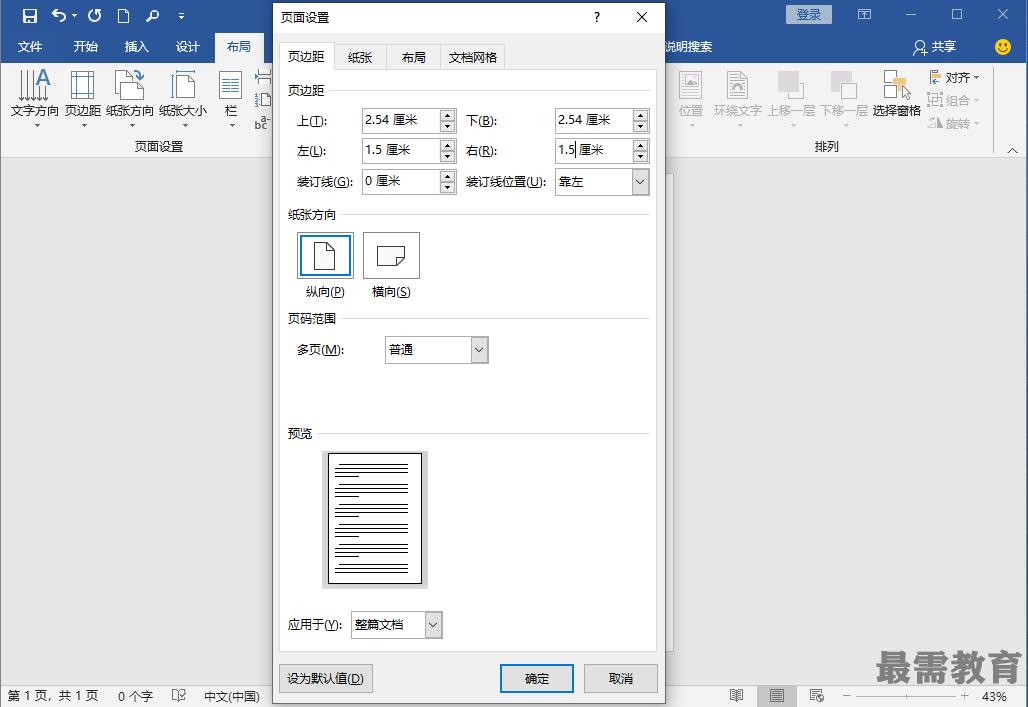Click the proofing book icon in status bar
The width and height of the screenshot is (1028, 707).
pos(179,696)
